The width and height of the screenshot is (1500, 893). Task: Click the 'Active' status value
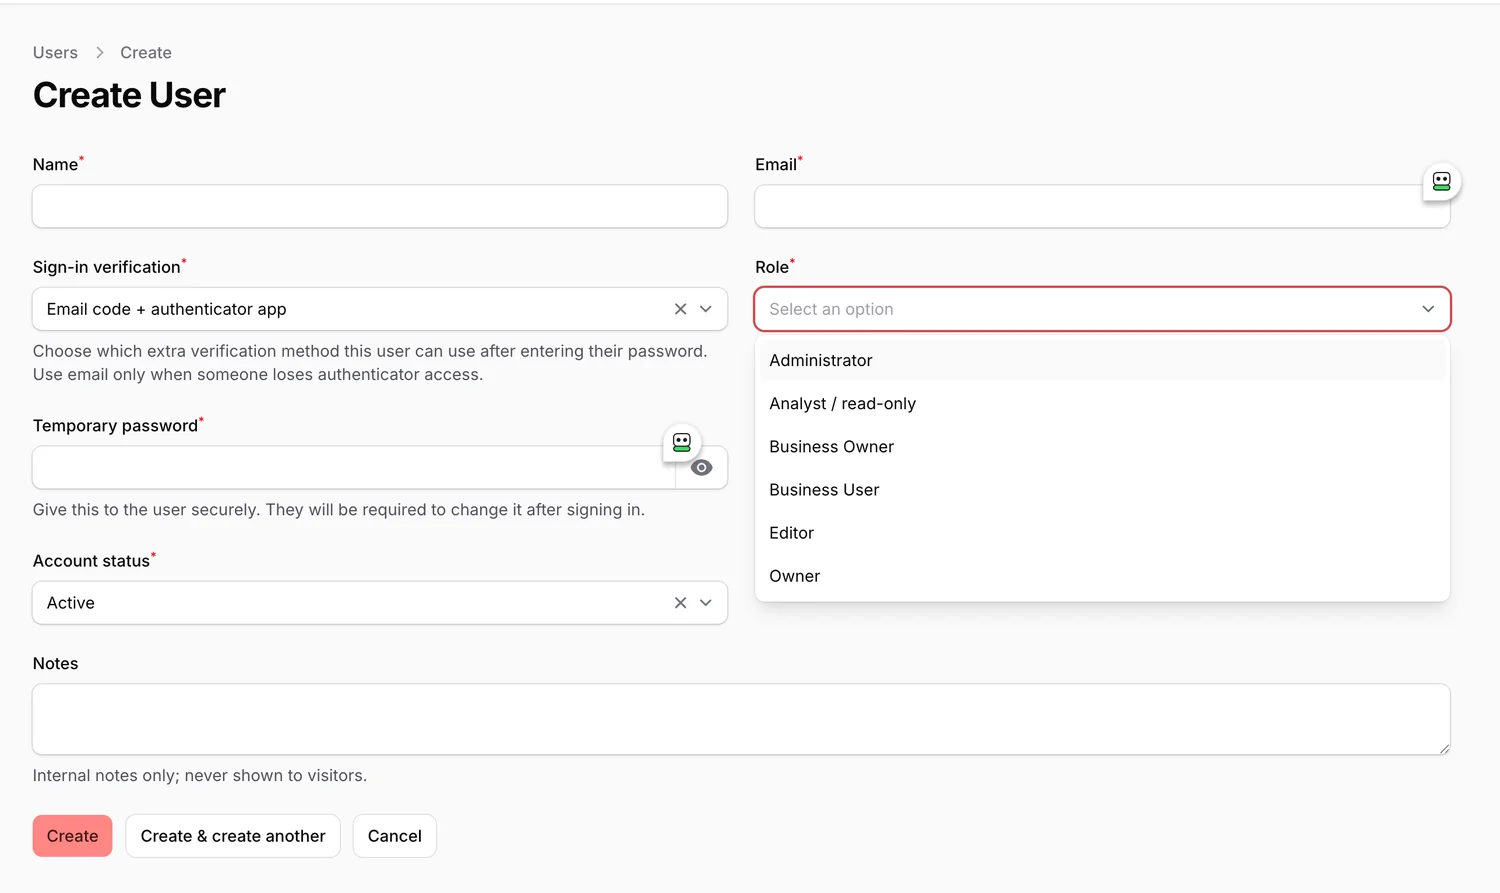point(71,603)
